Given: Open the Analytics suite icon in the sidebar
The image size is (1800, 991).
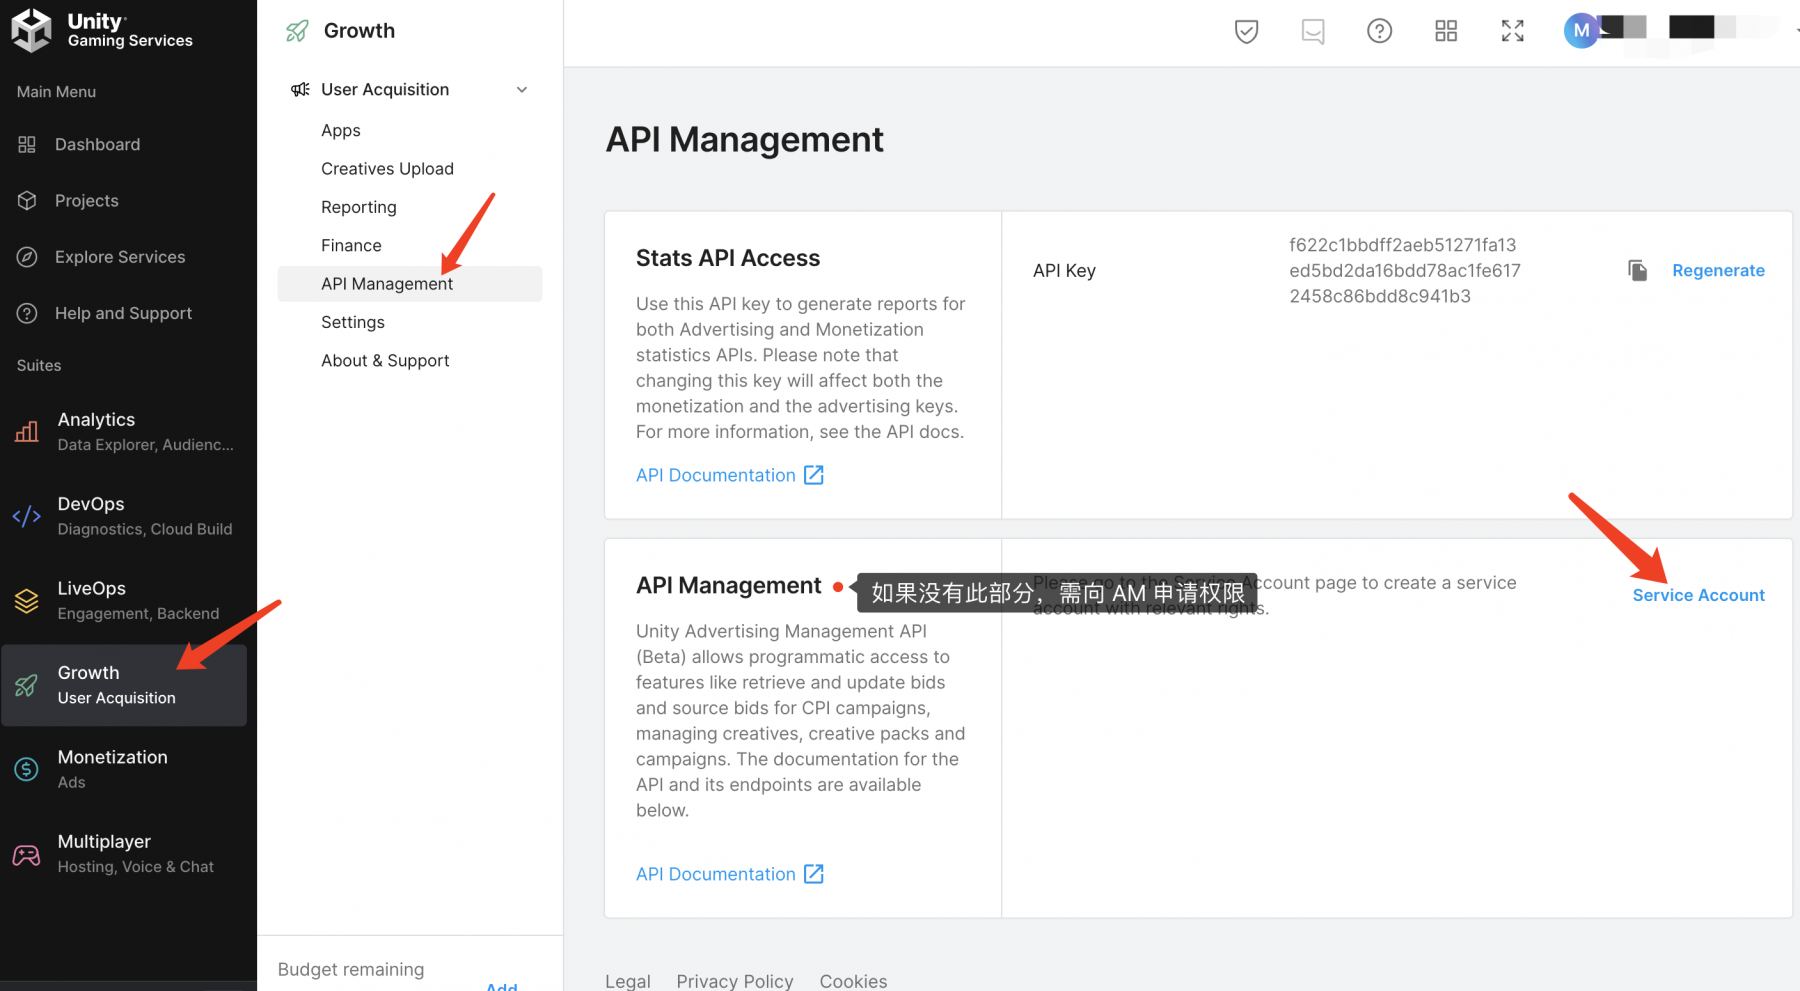Looking at the screenshot, I should [x=26, y=431].
